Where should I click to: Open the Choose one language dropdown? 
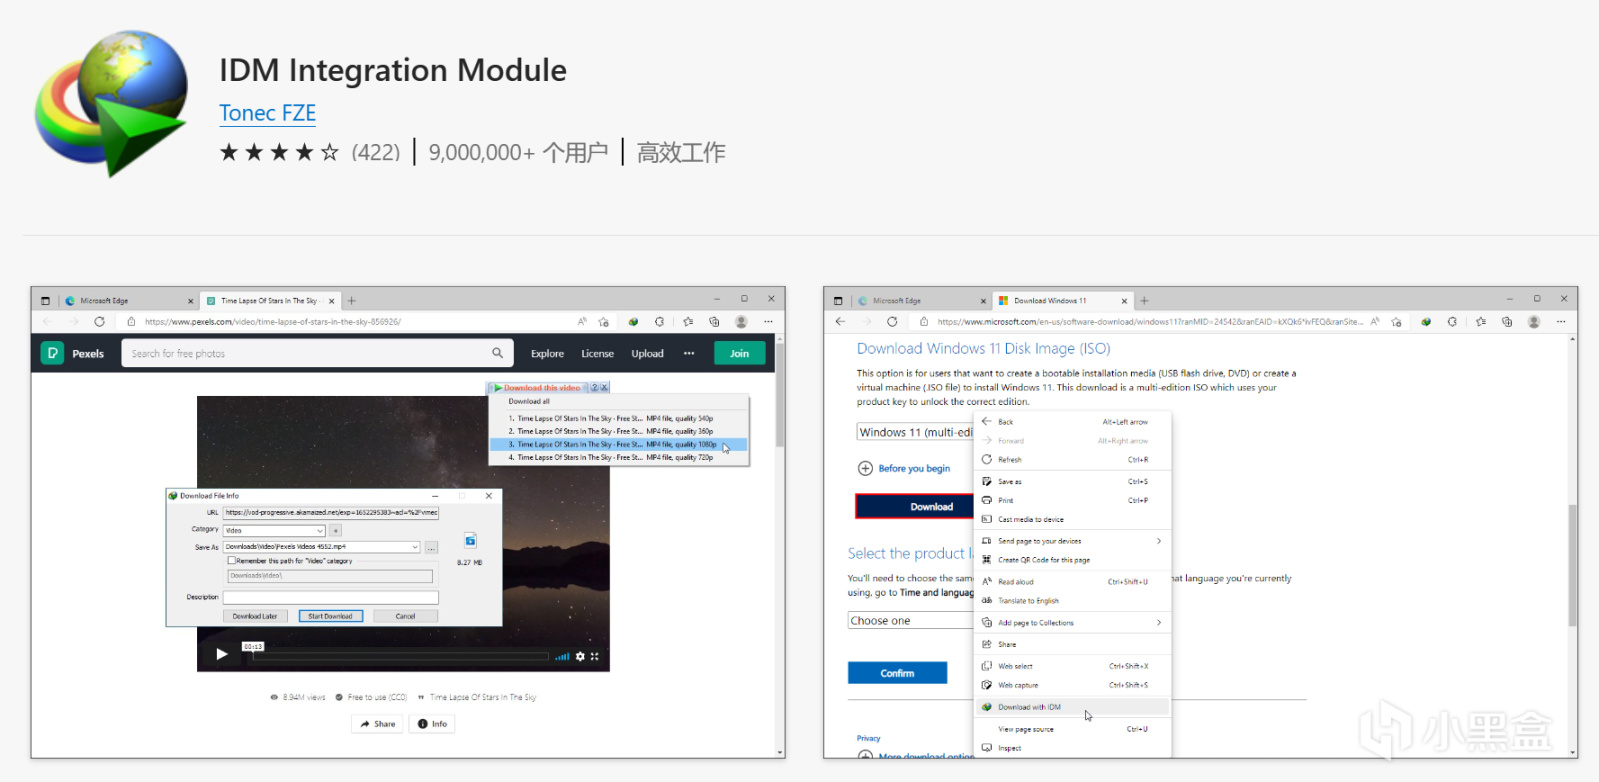[910, 621]
